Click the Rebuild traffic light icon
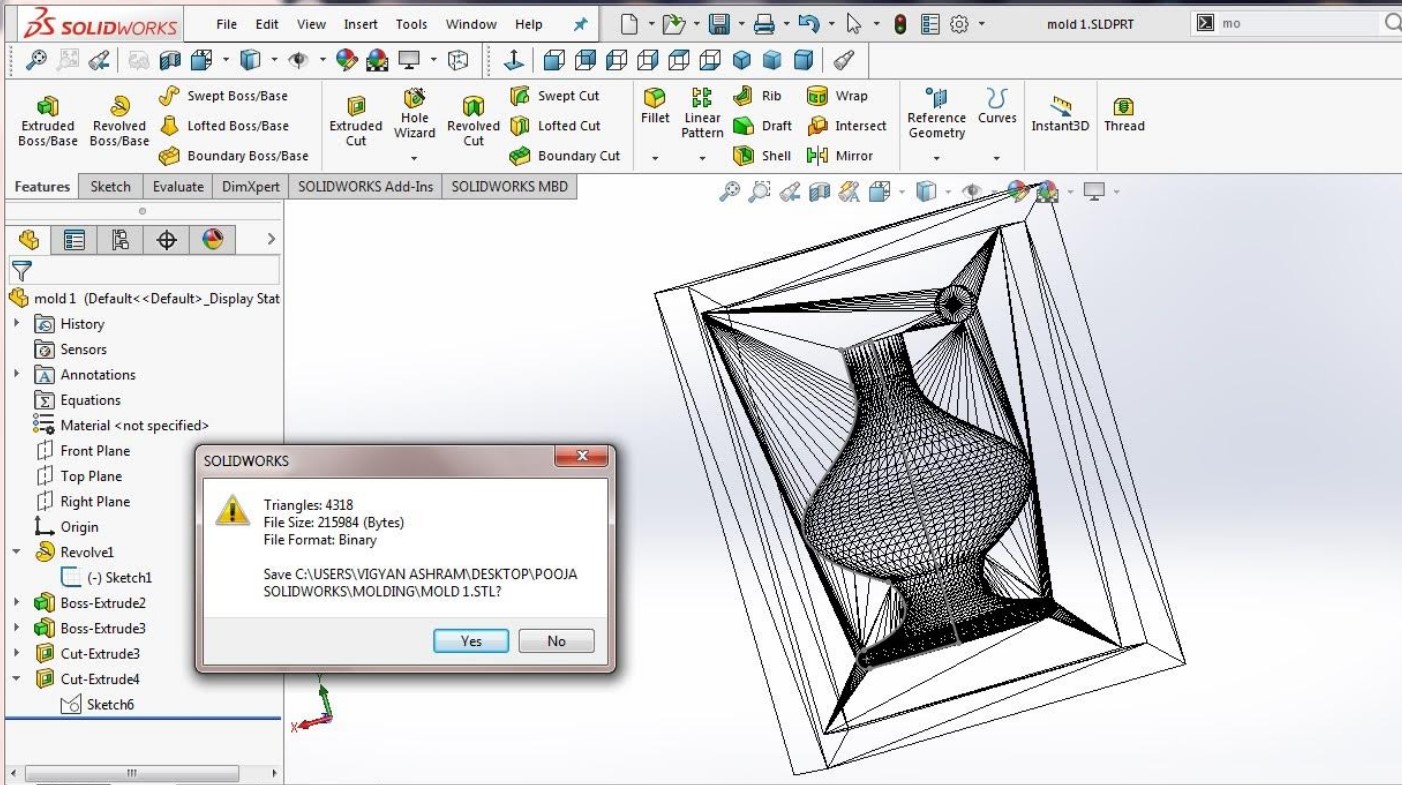The height and width of the screenshot is (785, 1402). pyautogui.click(x=900, y=24)
